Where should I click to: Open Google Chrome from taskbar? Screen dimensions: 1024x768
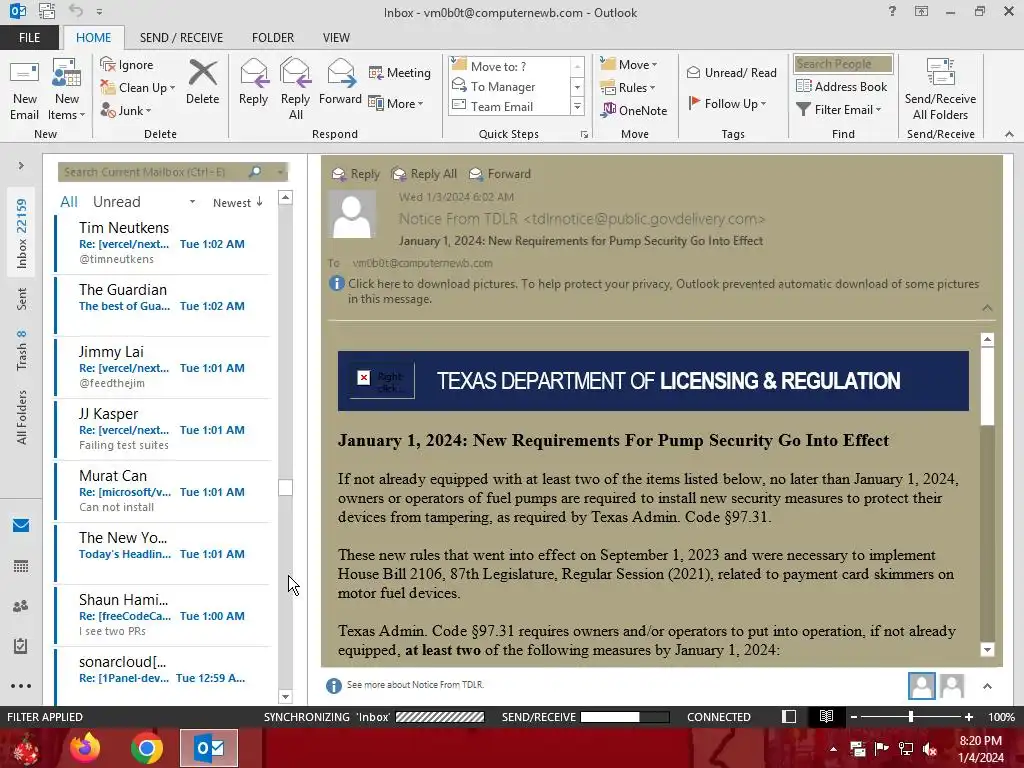147,748
